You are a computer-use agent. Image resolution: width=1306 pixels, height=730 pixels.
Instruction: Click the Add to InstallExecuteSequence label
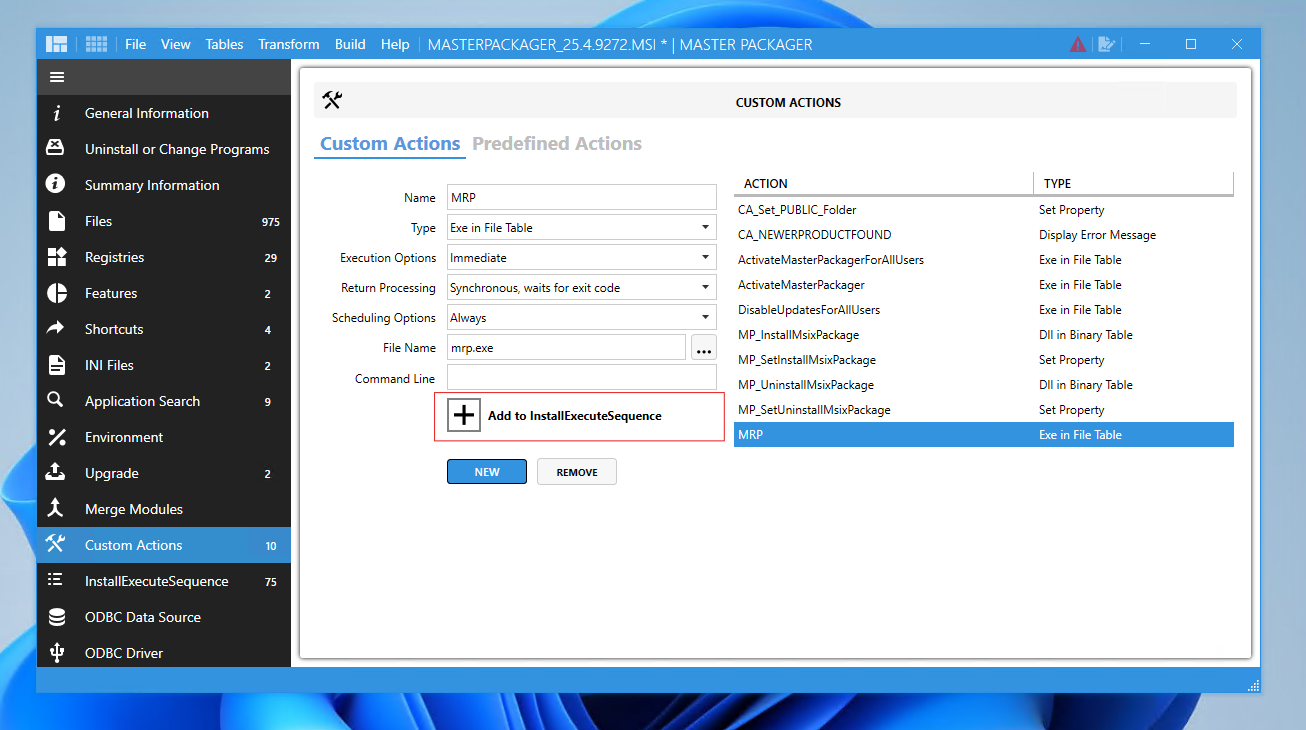click(575, 416)
